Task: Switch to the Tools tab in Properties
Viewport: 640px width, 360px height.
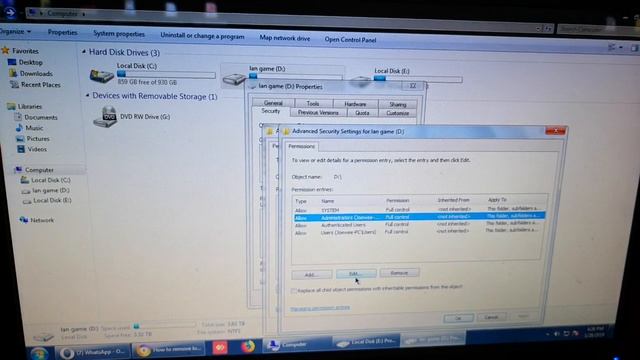Action: coord(313,104)
